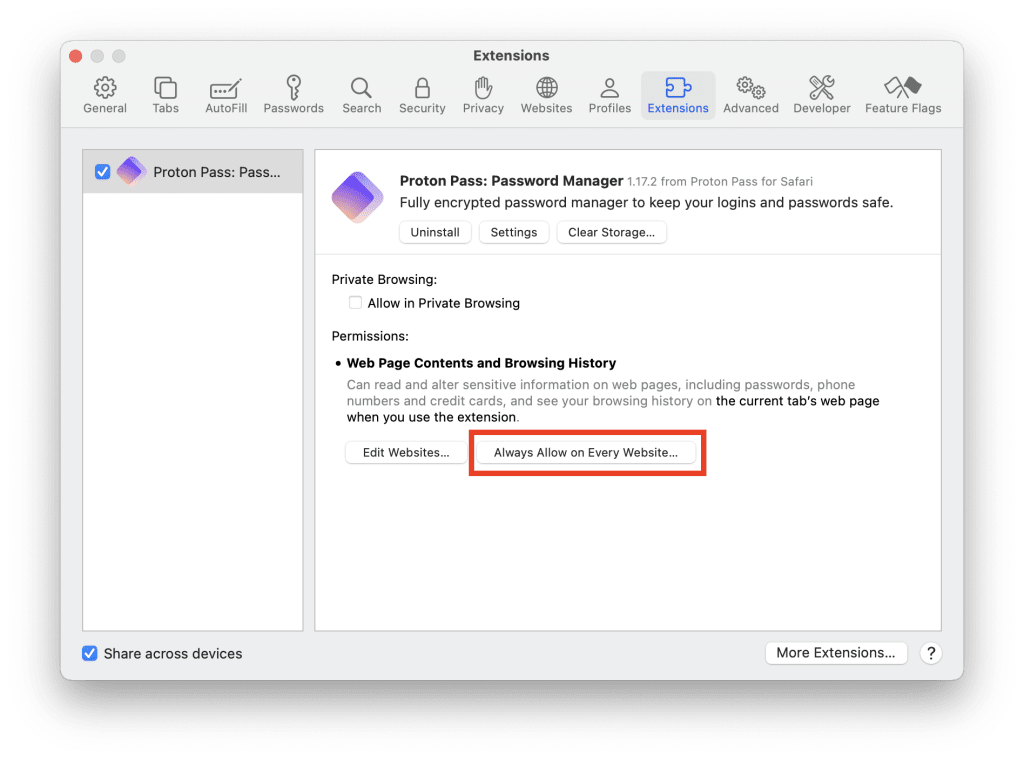The image size is (1024, 760).
Task: Switch to the Feature Flags tab
Action: tap(903, 95)
